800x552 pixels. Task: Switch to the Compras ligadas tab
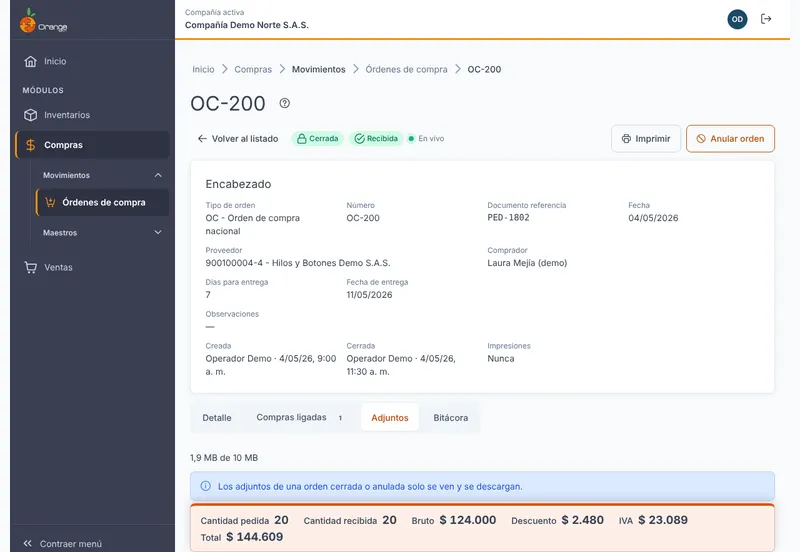[x=299, y=418]
